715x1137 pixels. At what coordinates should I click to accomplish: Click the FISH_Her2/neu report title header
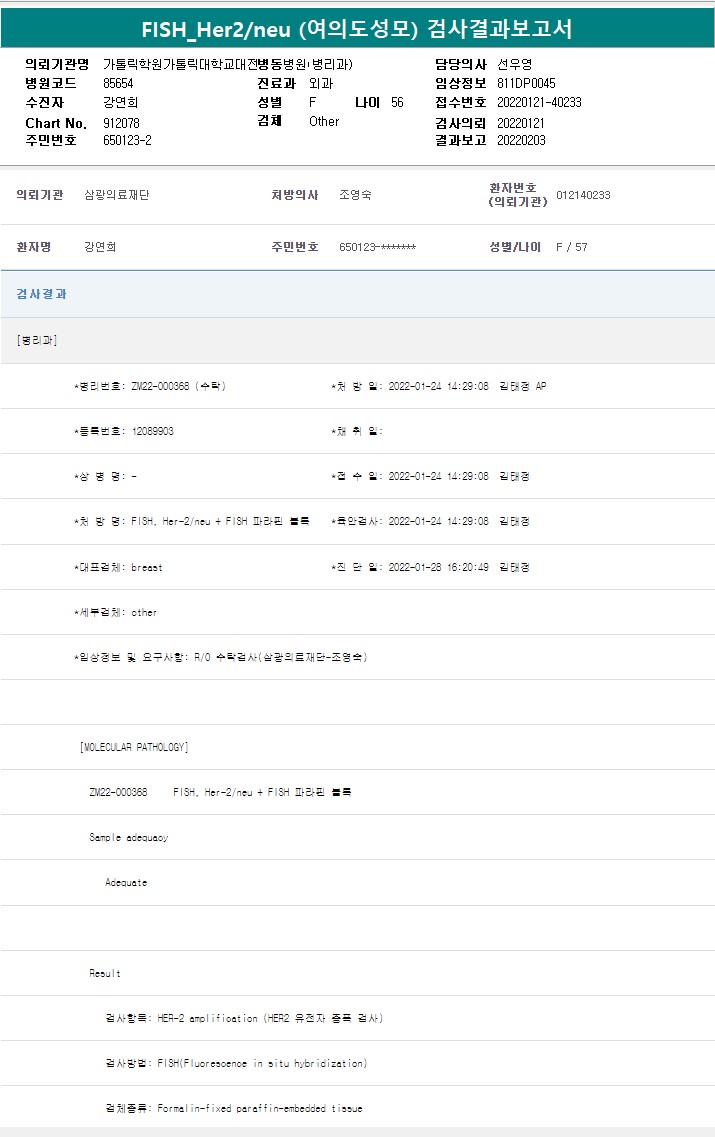pos(357,28)
